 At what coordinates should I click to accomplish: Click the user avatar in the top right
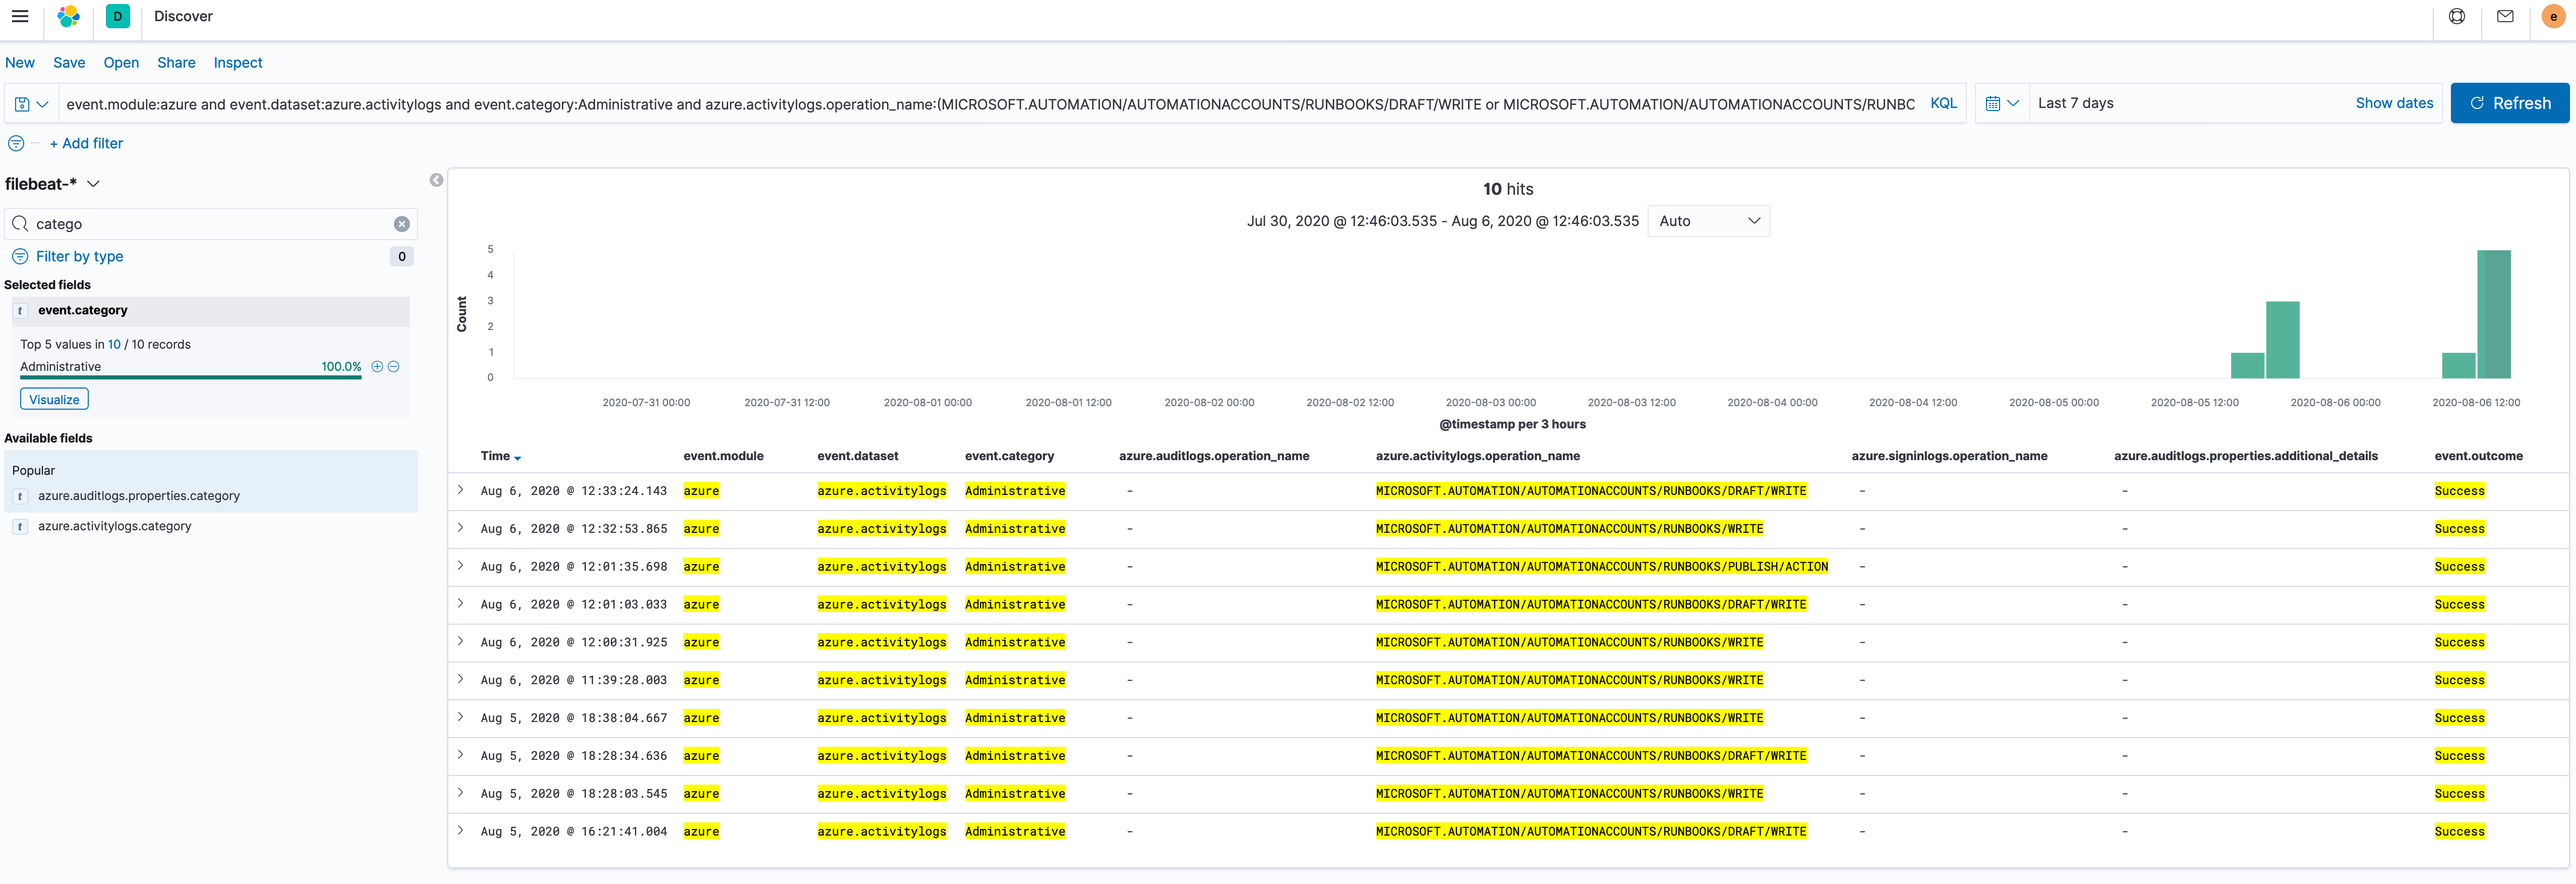coord(2553,16)
